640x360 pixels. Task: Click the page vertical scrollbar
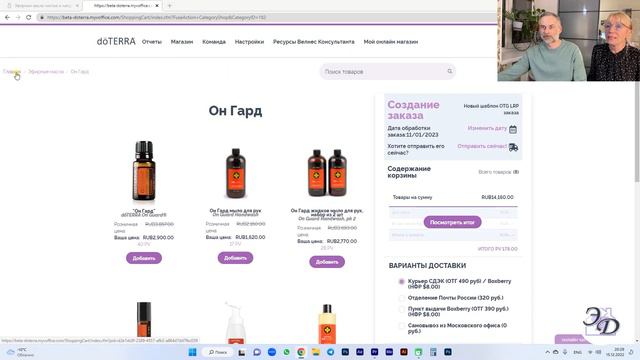tap(637, 131)
